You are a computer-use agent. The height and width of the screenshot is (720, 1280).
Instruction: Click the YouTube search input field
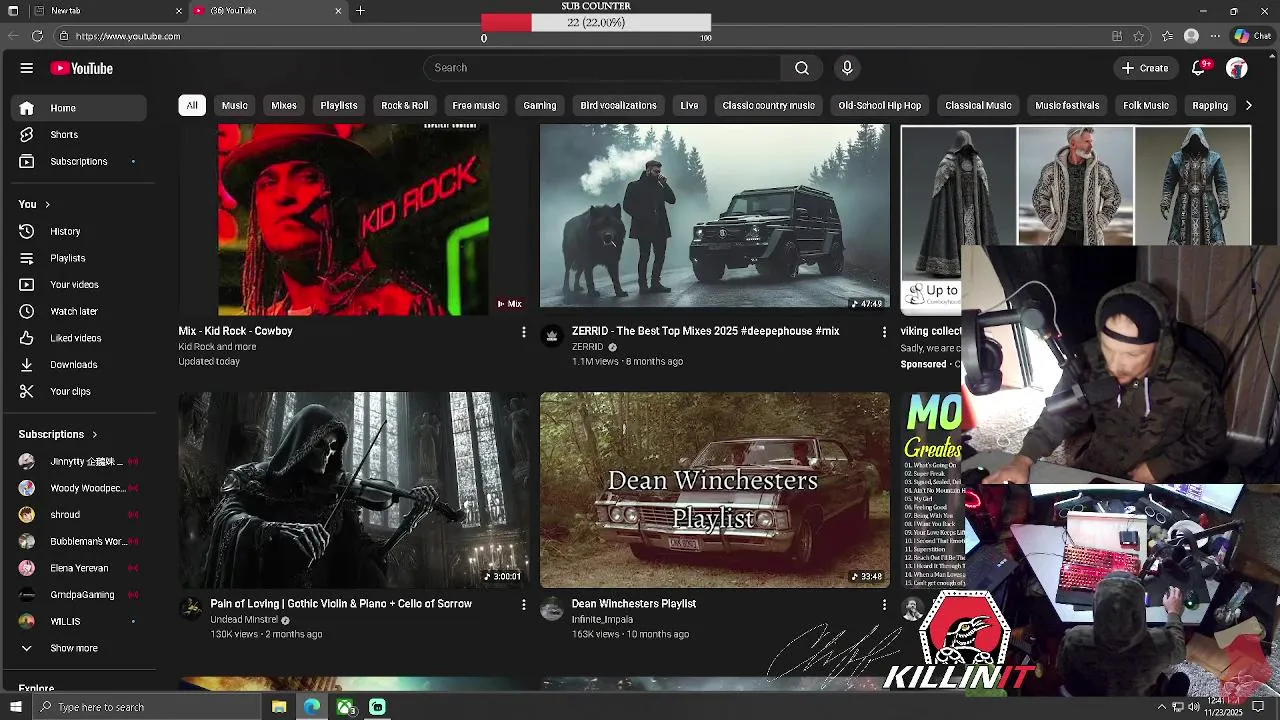click(602, 68)
